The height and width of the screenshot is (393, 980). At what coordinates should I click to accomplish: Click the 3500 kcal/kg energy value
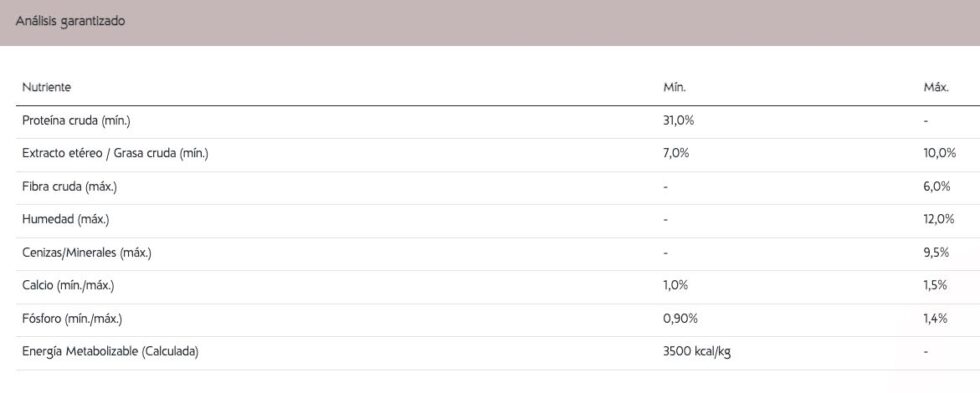696,352
